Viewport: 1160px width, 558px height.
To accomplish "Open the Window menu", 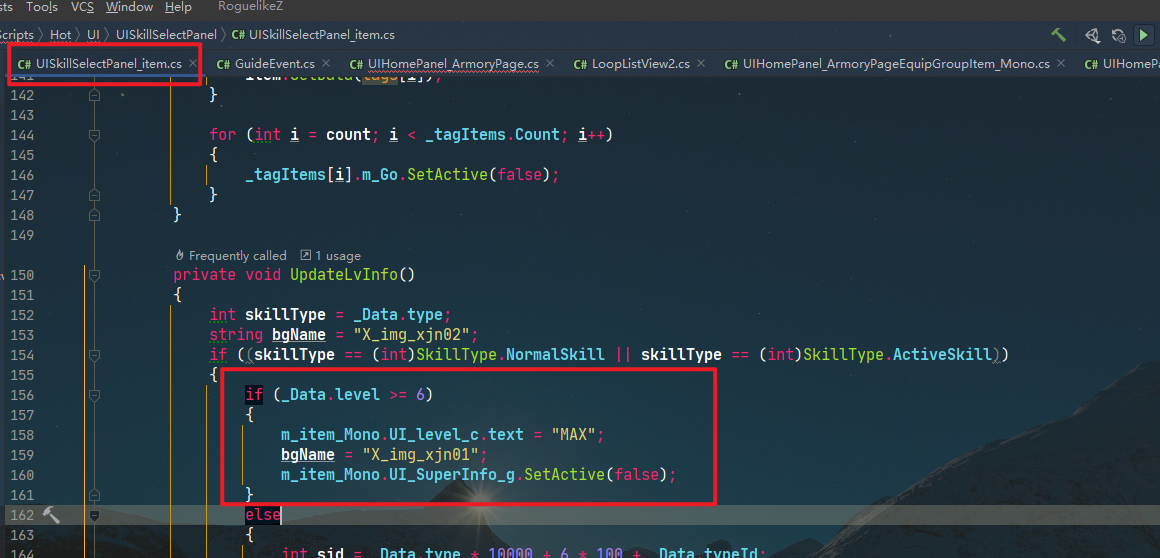I will pyautogui.click(x=129, y=7).
